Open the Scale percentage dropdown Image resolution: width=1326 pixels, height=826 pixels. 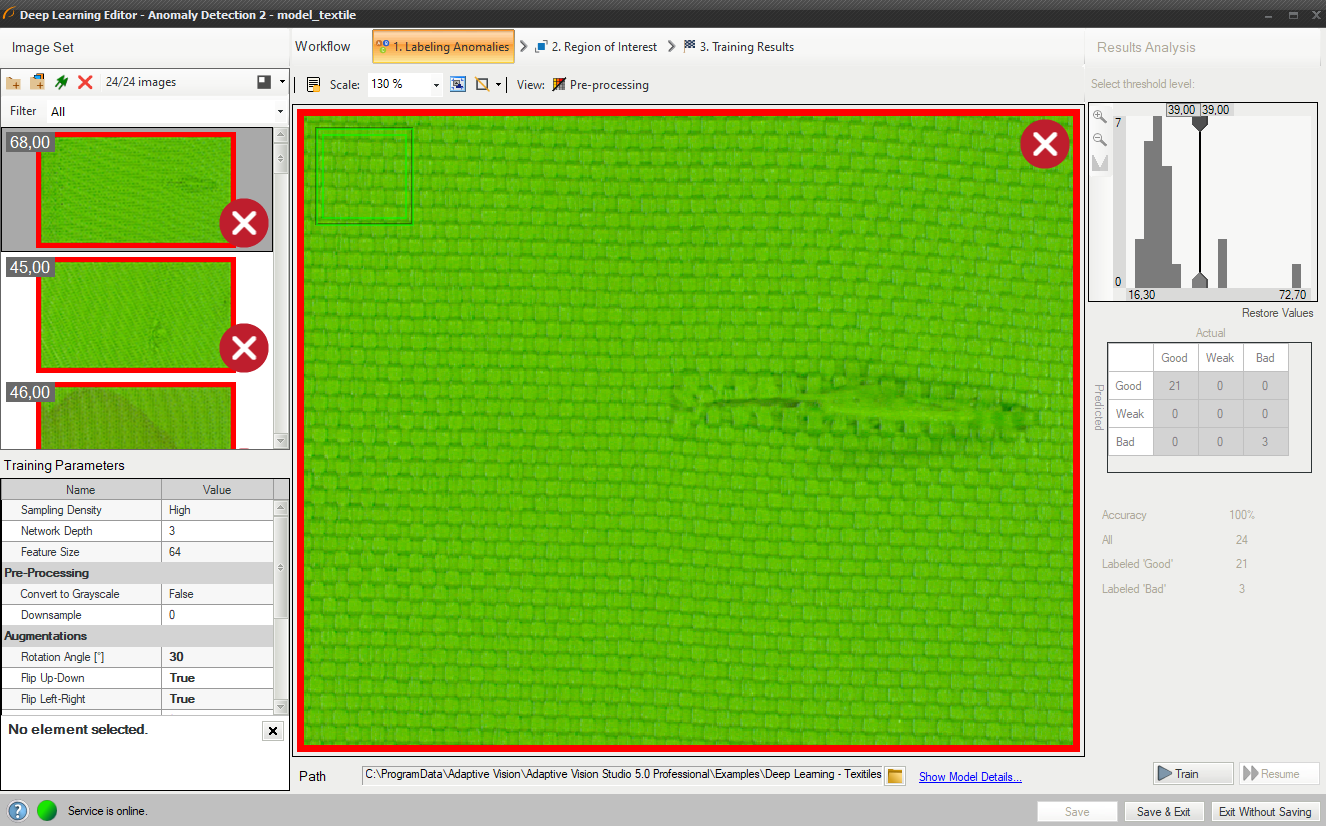436,85
